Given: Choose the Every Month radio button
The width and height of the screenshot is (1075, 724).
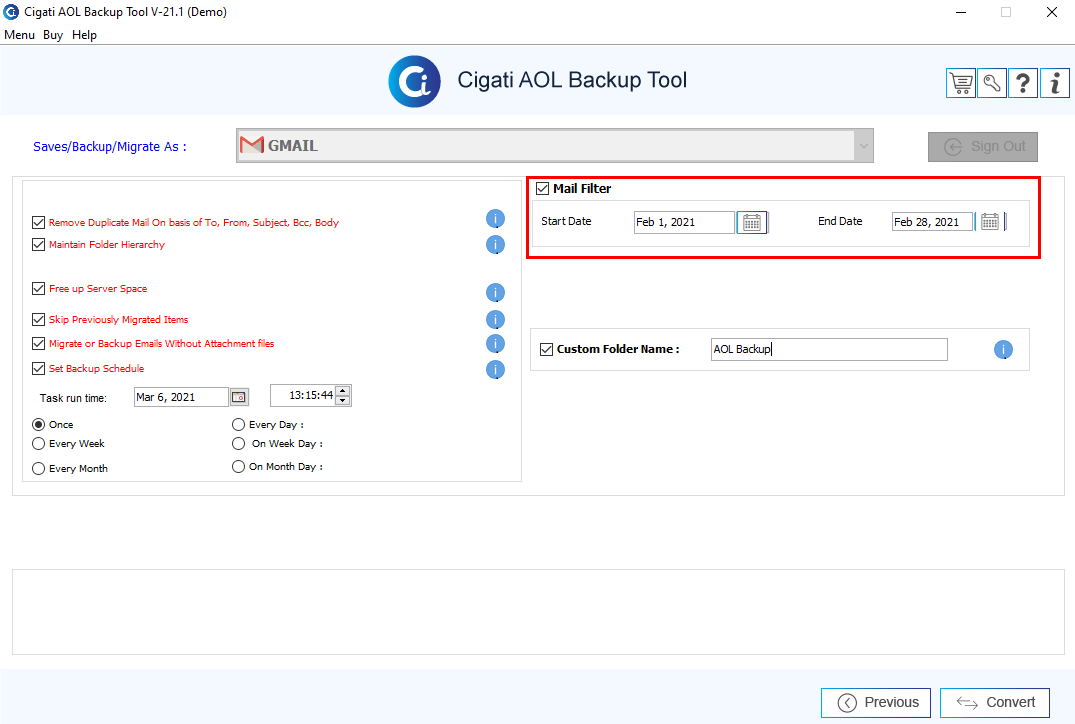Looking at the screenshot, I should [38, 468].
